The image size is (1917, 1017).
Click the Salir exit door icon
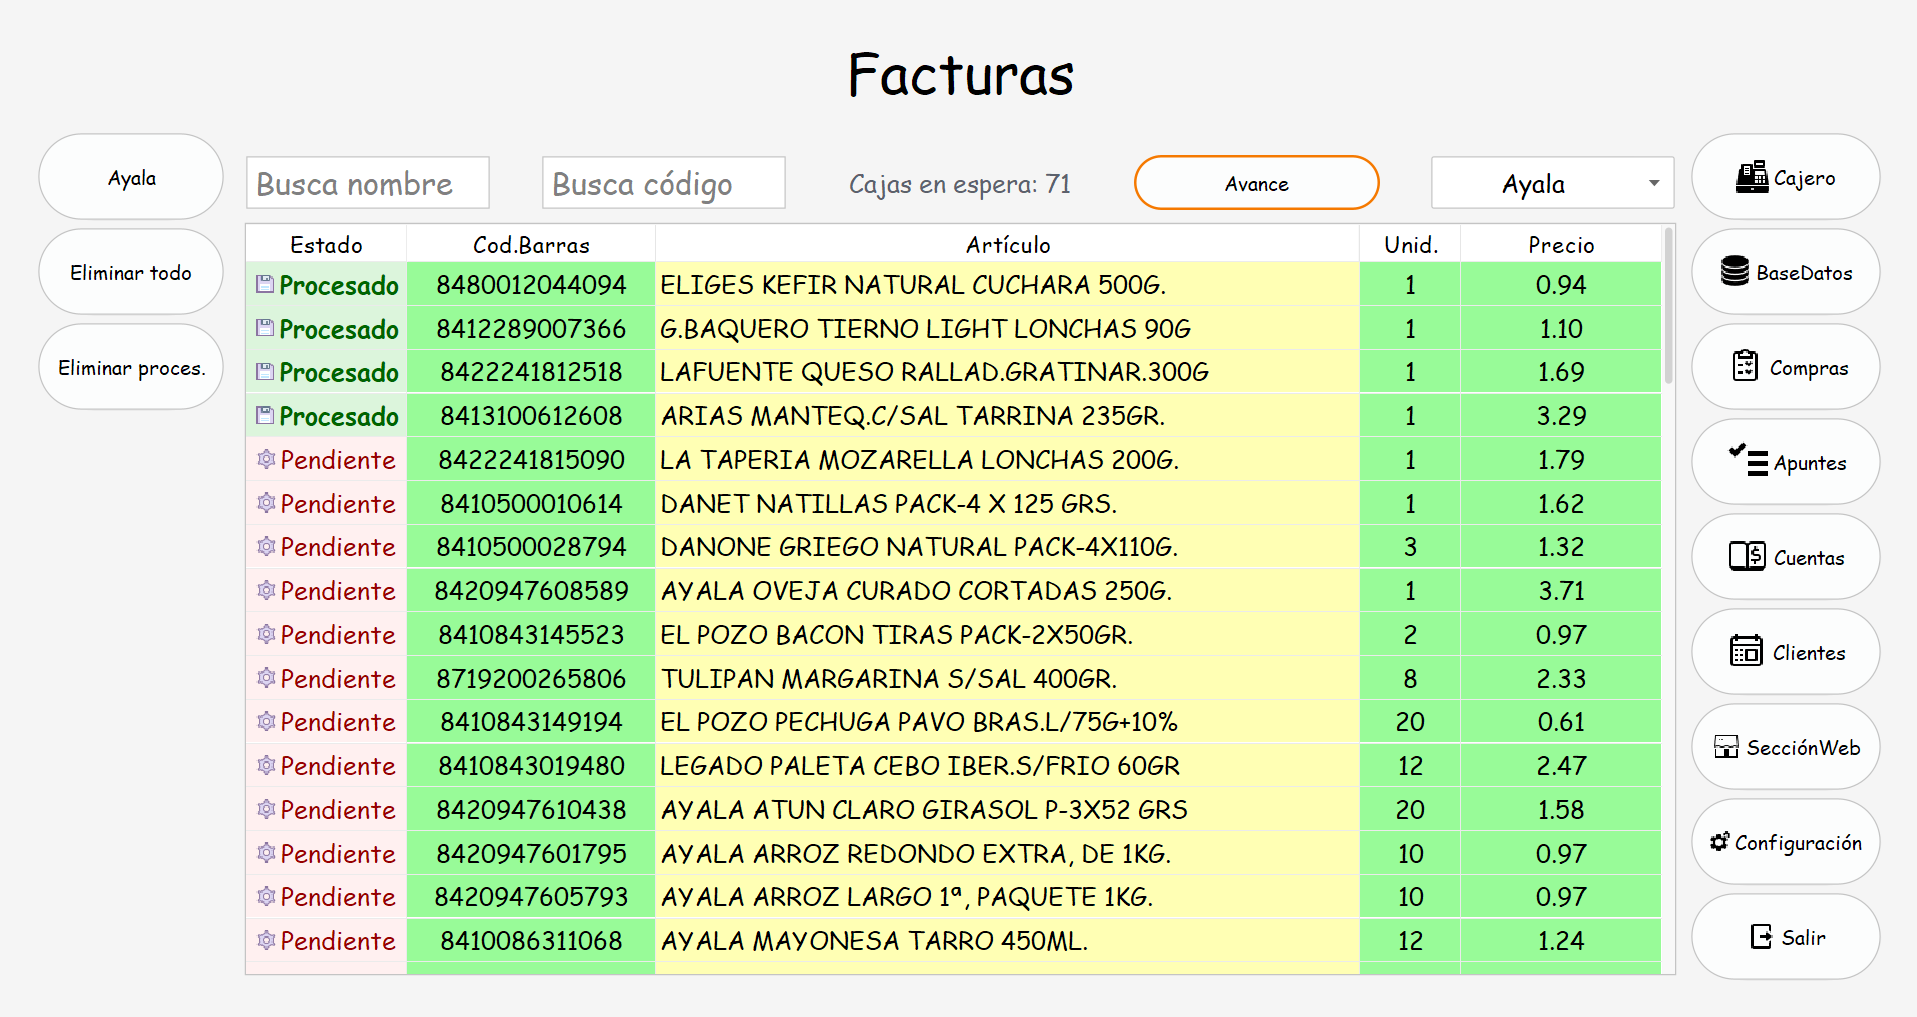(x=1761, y=937)
